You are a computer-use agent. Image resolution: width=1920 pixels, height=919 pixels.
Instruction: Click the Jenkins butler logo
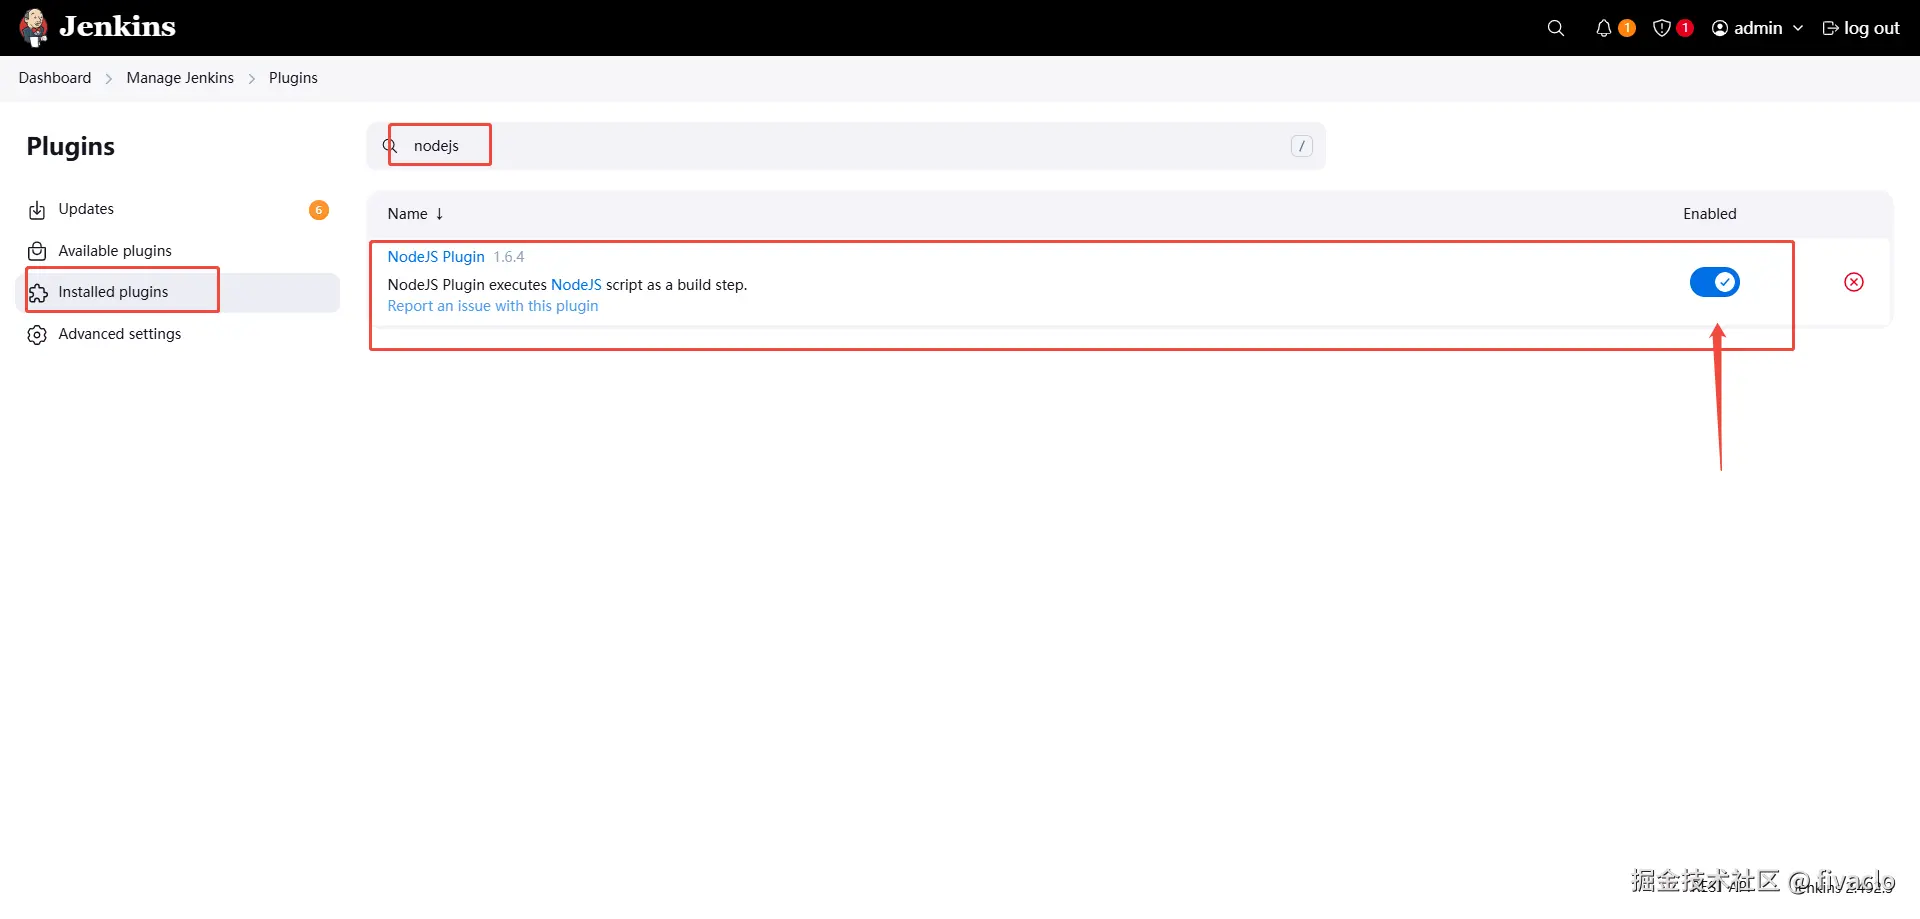click(34, 28)
